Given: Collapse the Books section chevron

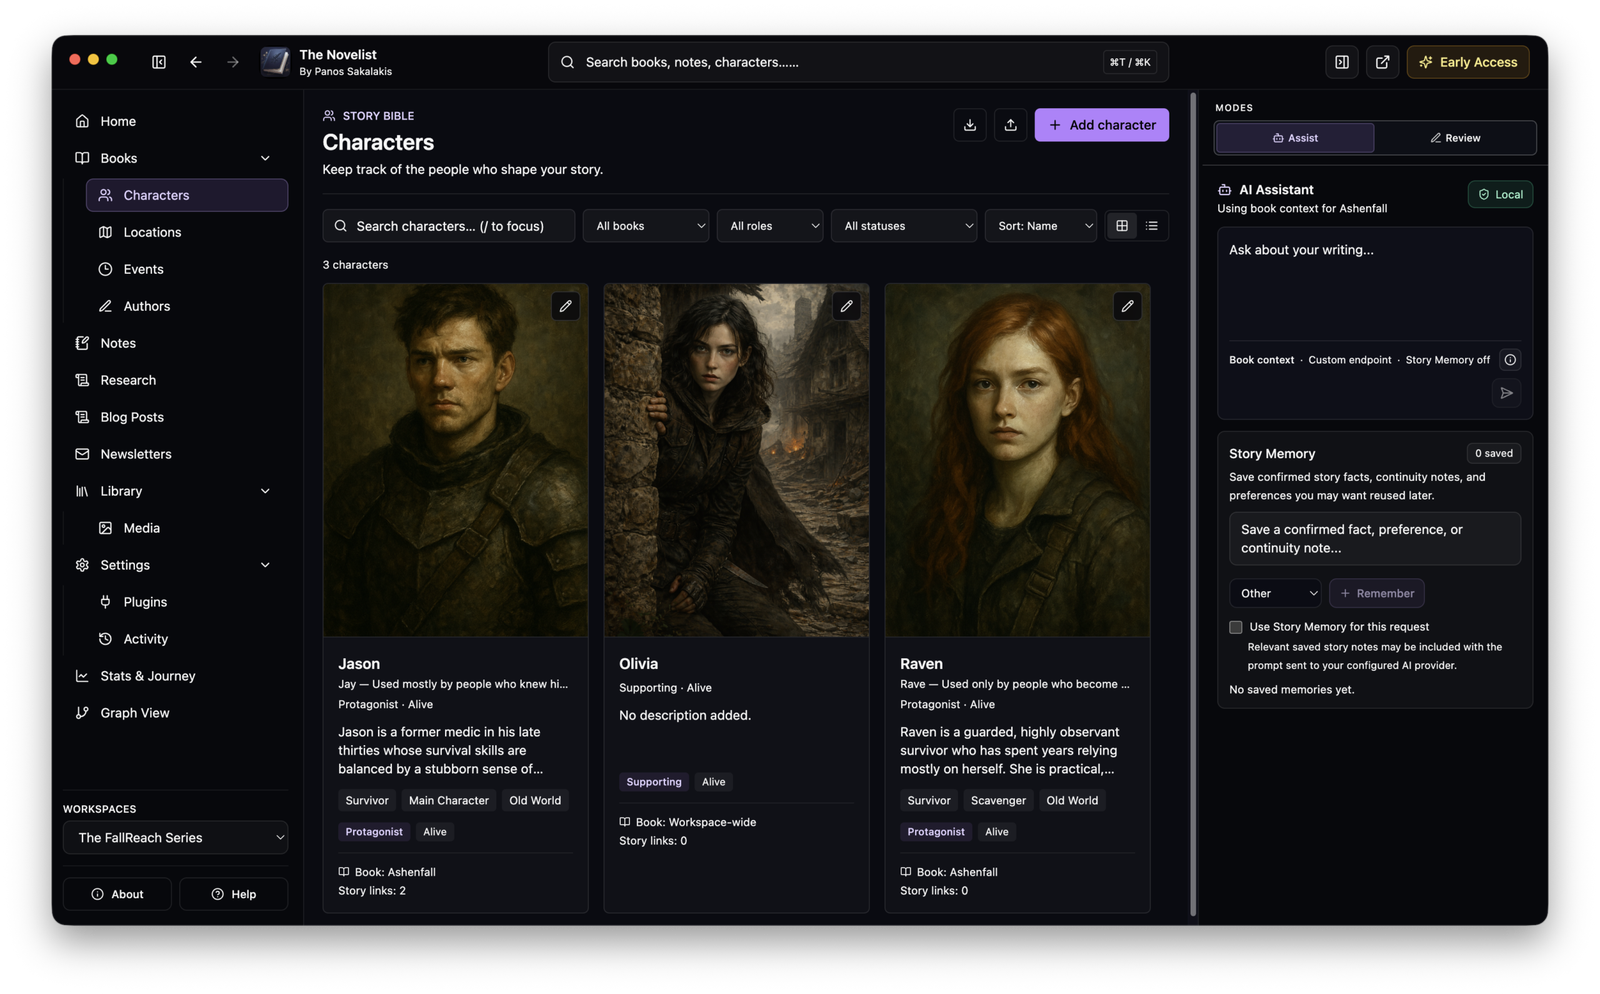Looking at the screenshot, I should (x=265, y=158).
